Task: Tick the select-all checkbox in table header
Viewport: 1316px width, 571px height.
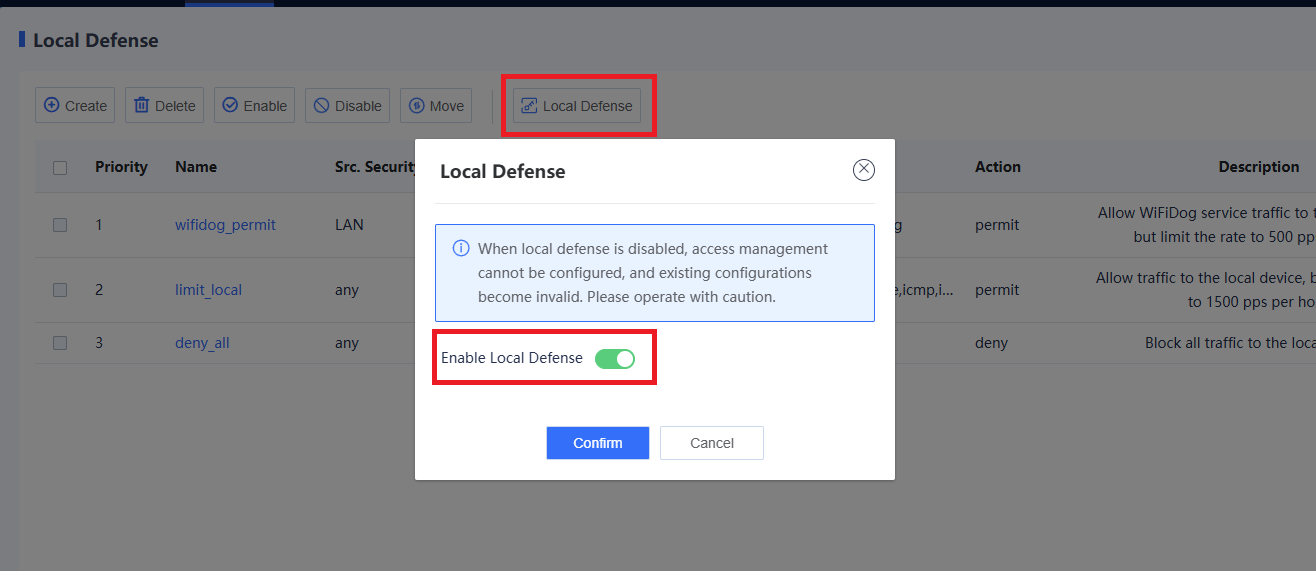Action: pyautogui.click(x=60, y=168)
